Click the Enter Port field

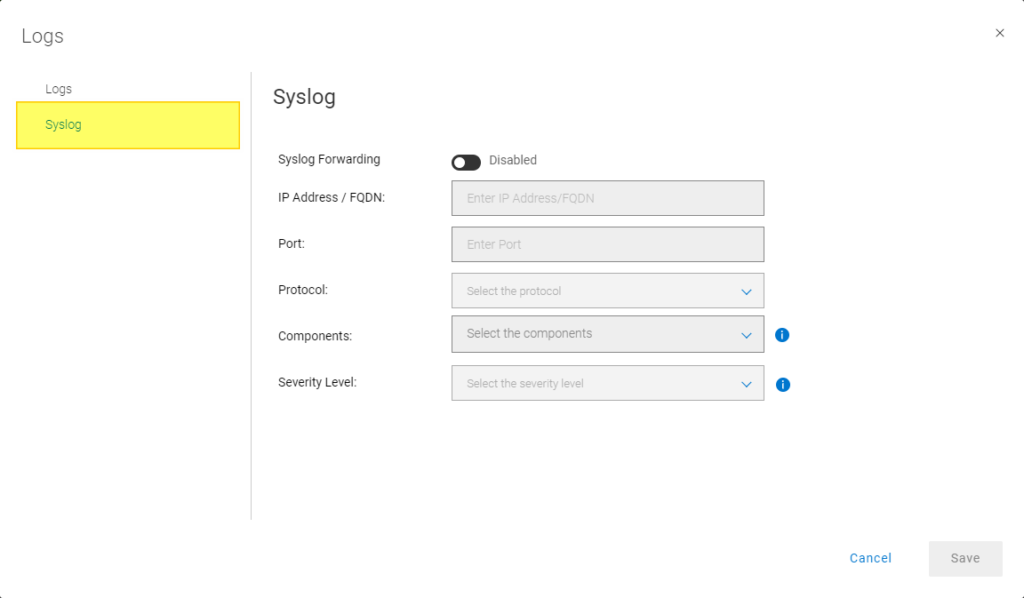coord(607,244)
